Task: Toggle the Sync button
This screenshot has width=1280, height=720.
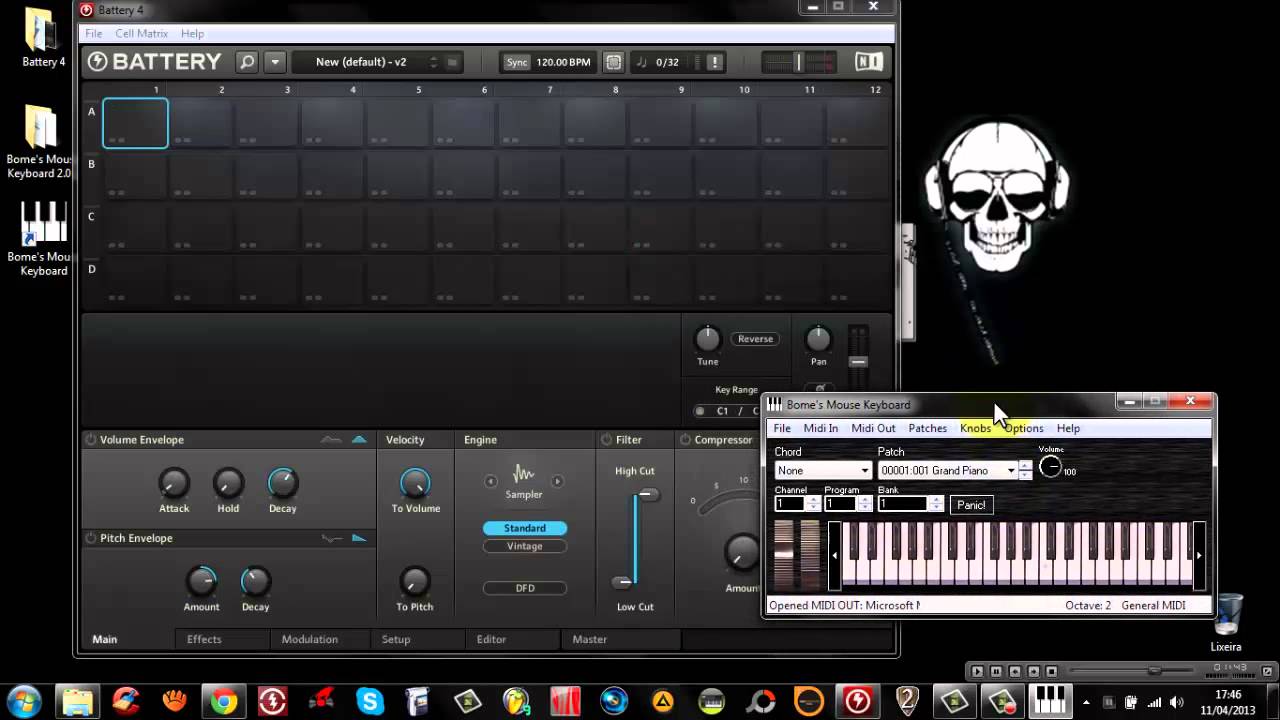Action: (517, 62)
